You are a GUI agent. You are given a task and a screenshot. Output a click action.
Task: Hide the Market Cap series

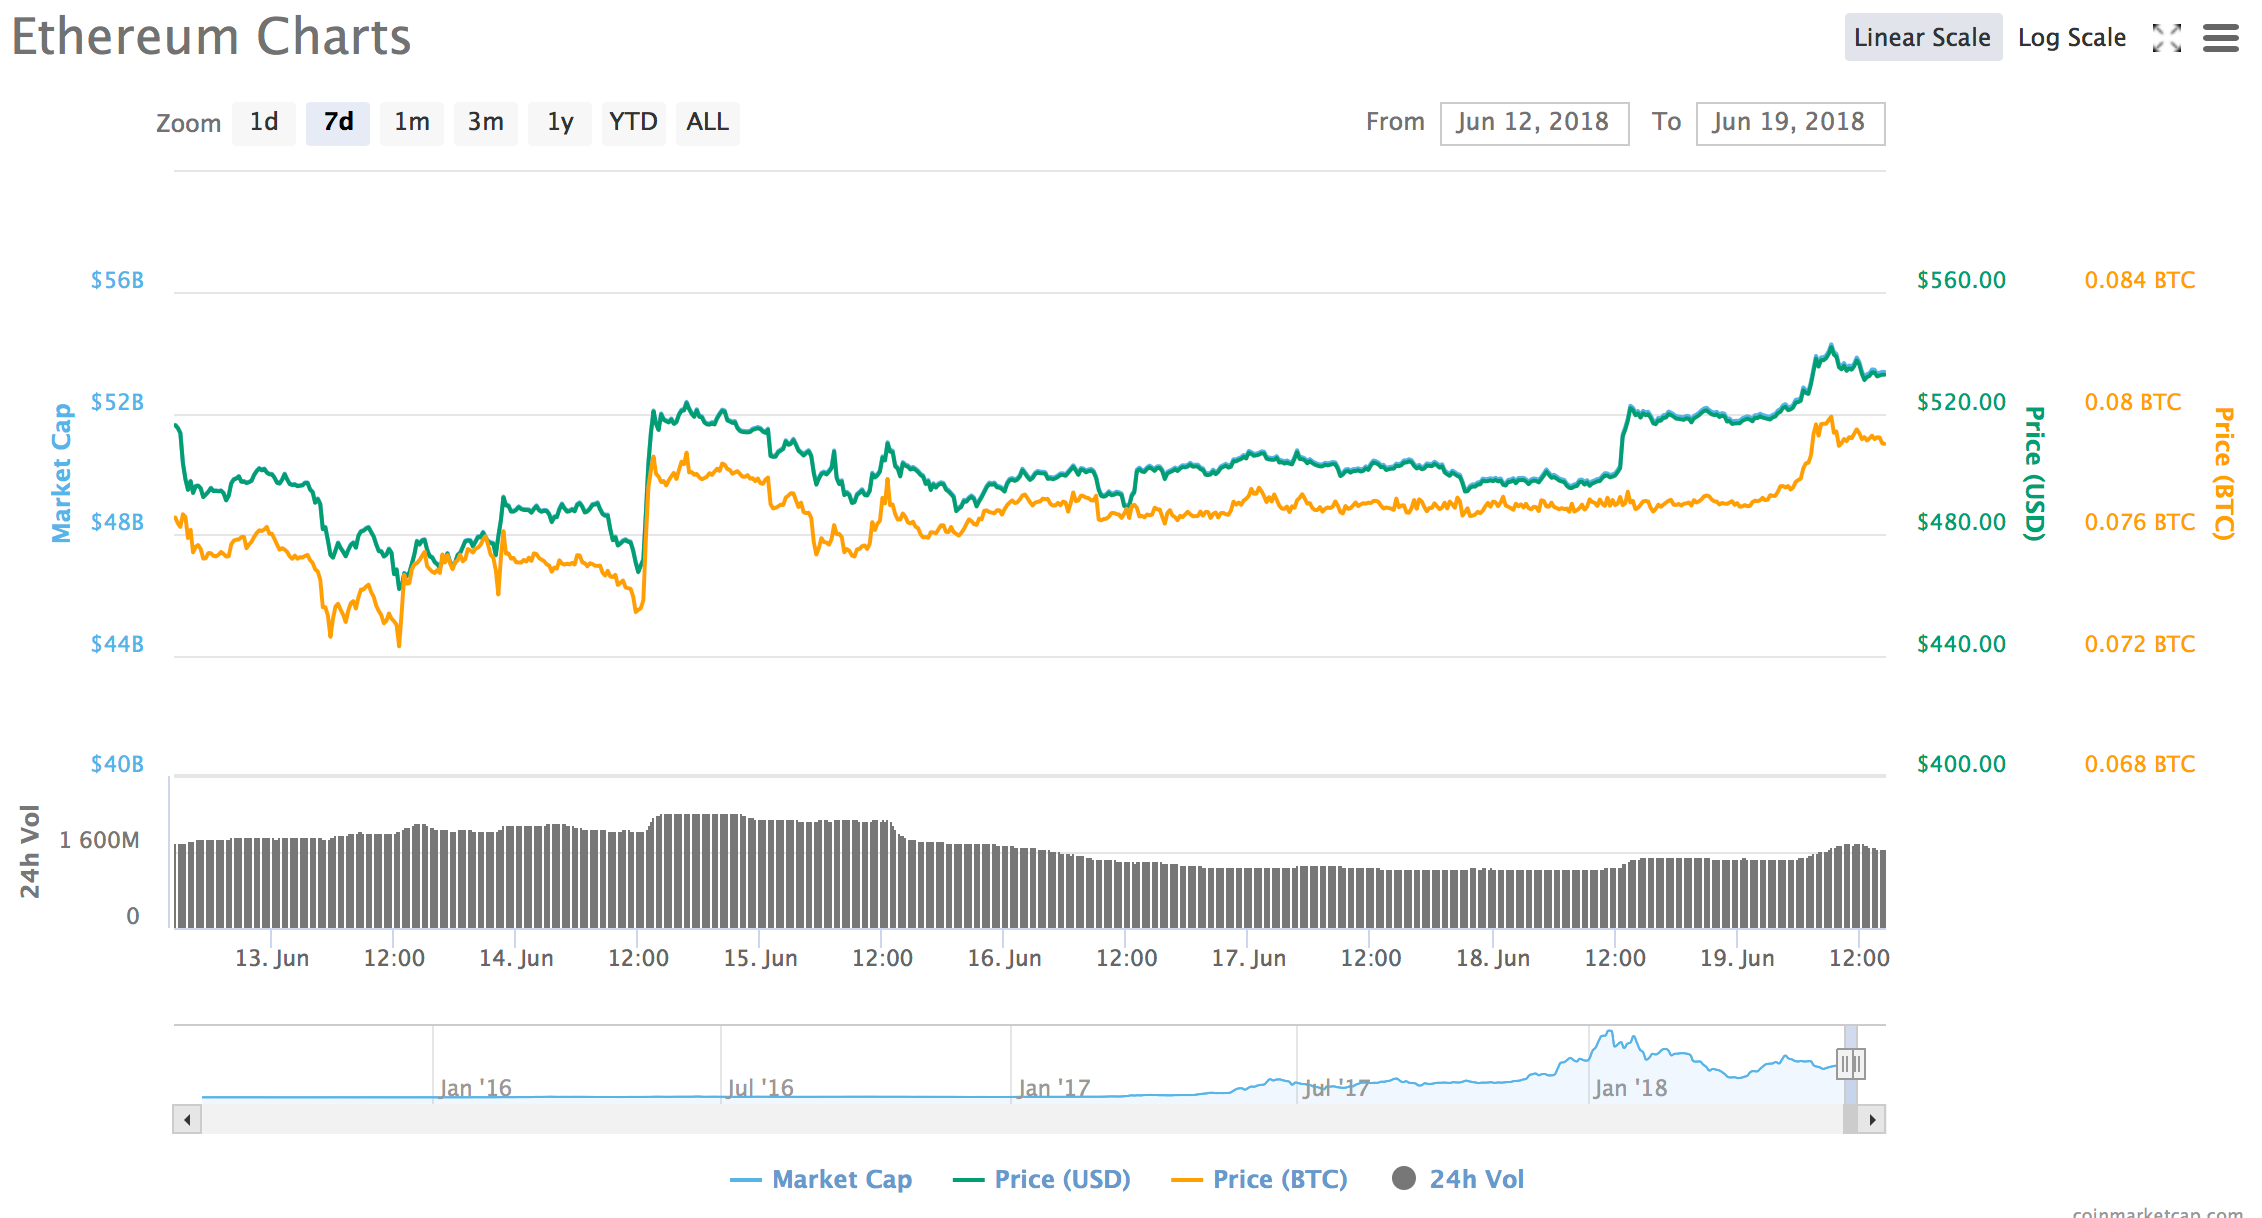841,1179
